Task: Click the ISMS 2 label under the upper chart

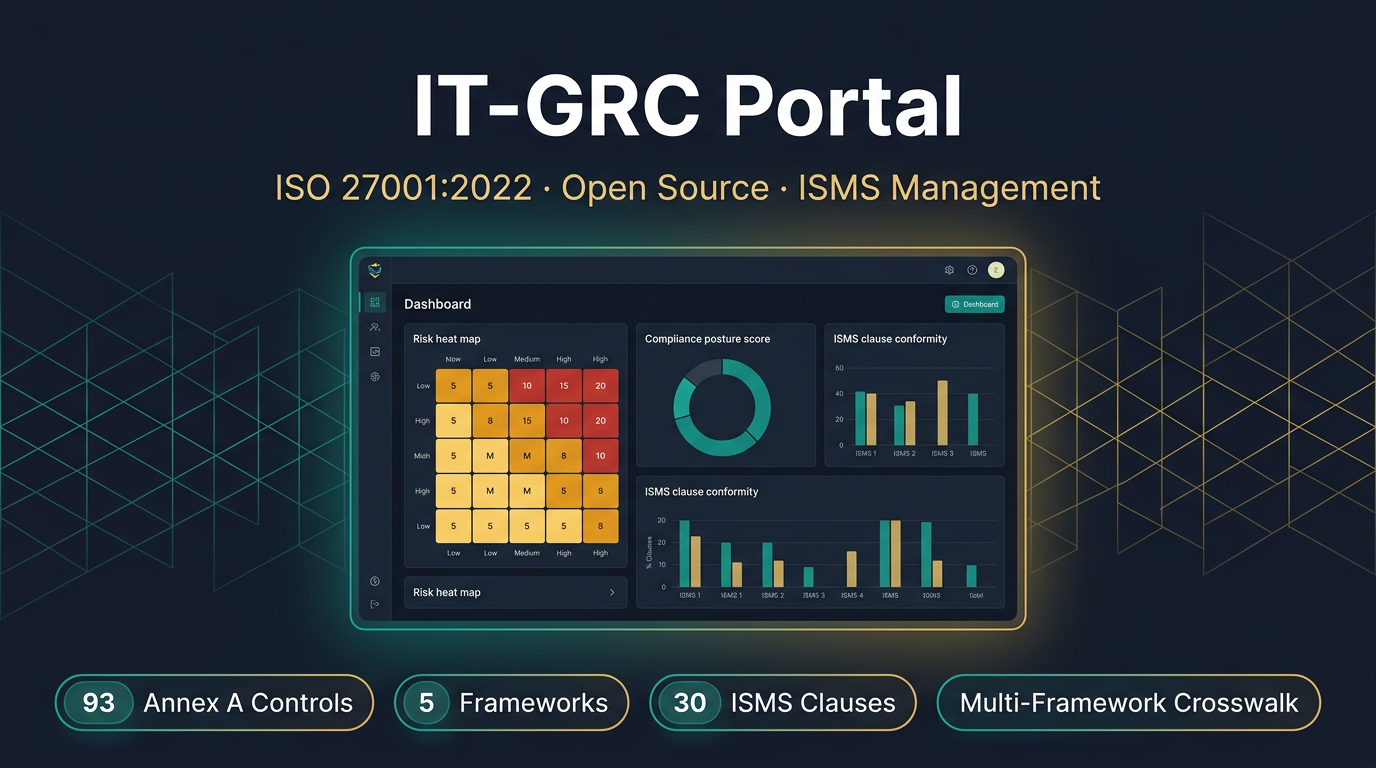Action: pos(904,454)
